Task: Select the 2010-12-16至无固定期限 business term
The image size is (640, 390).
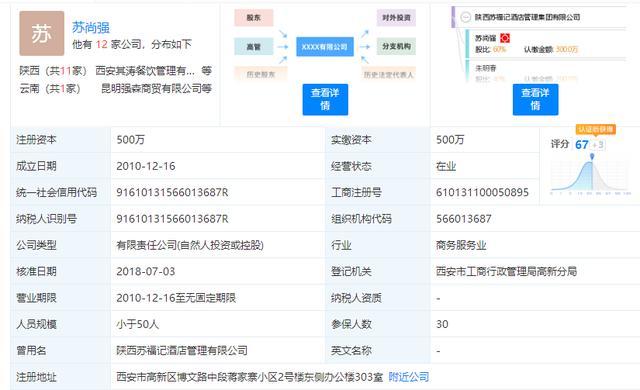Action: [x=176, y=298]
